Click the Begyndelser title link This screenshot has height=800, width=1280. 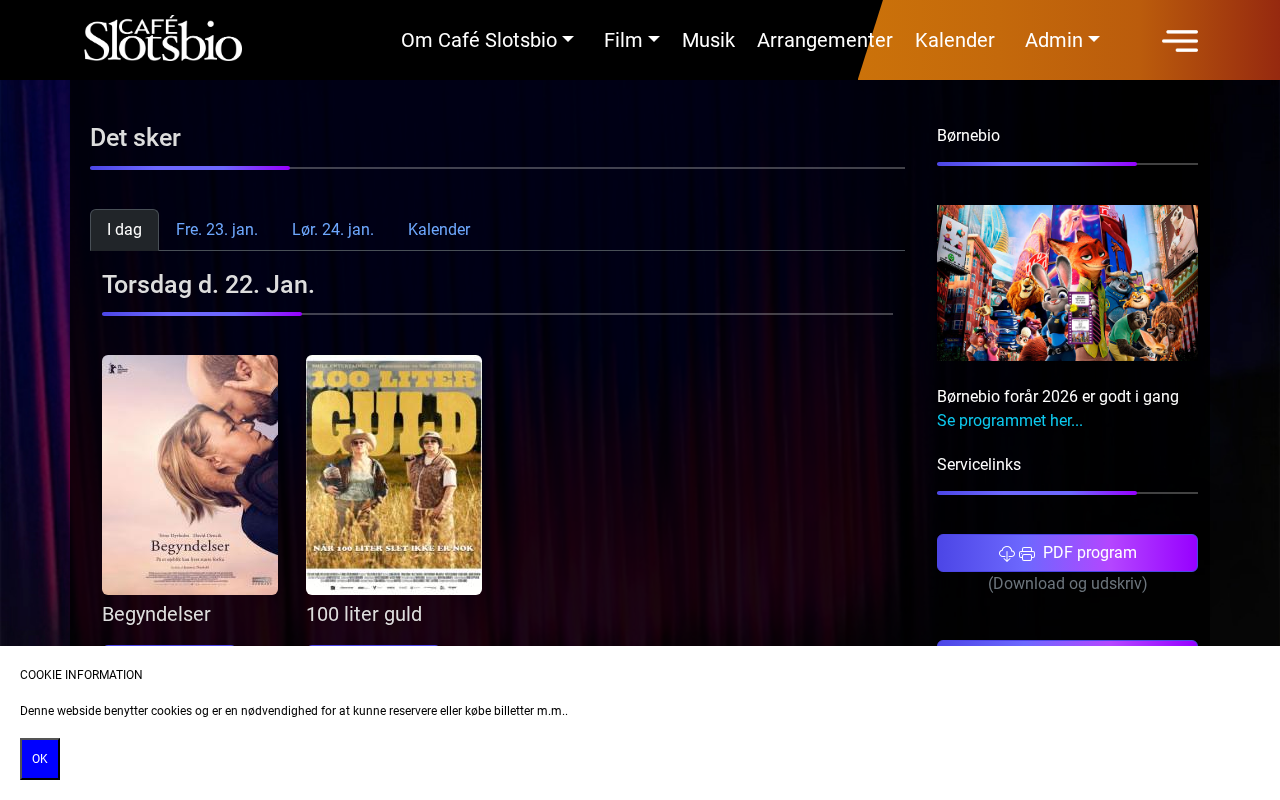pos(156,614)
